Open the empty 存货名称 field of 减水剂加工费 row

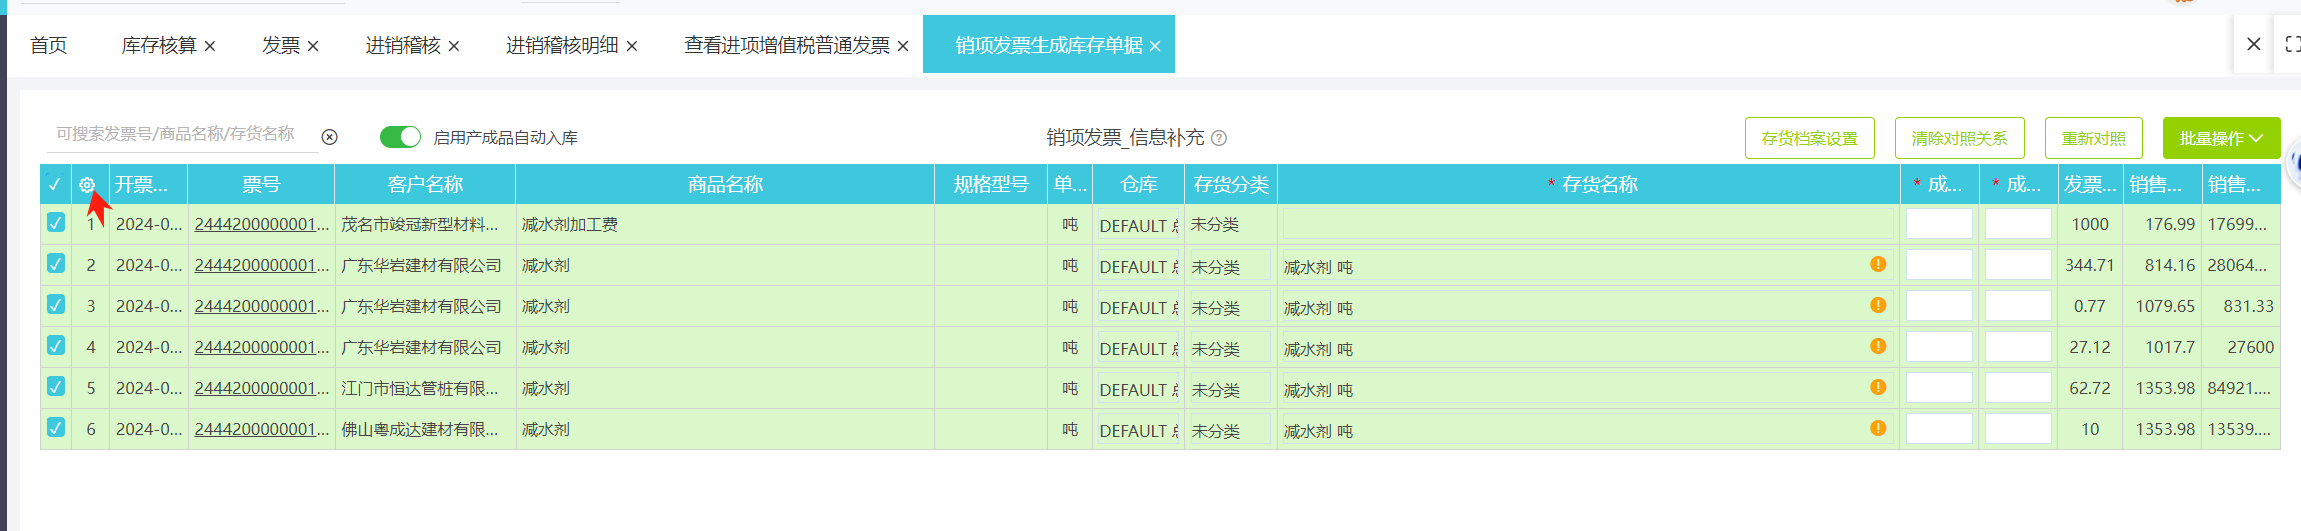pyautogui.click(x=1588, y=224)
